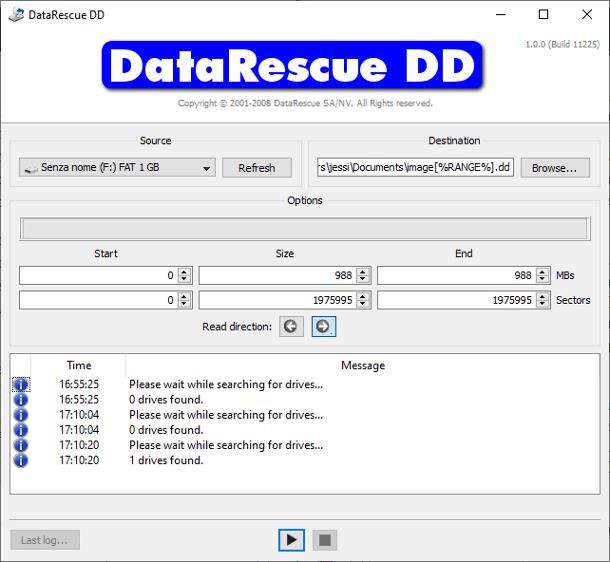Image resolution: width=610 pixels, height=562 pixels.
Task: Increase Start MBs with up arrow
Action: pyautogui.click(x=184, y=271)
